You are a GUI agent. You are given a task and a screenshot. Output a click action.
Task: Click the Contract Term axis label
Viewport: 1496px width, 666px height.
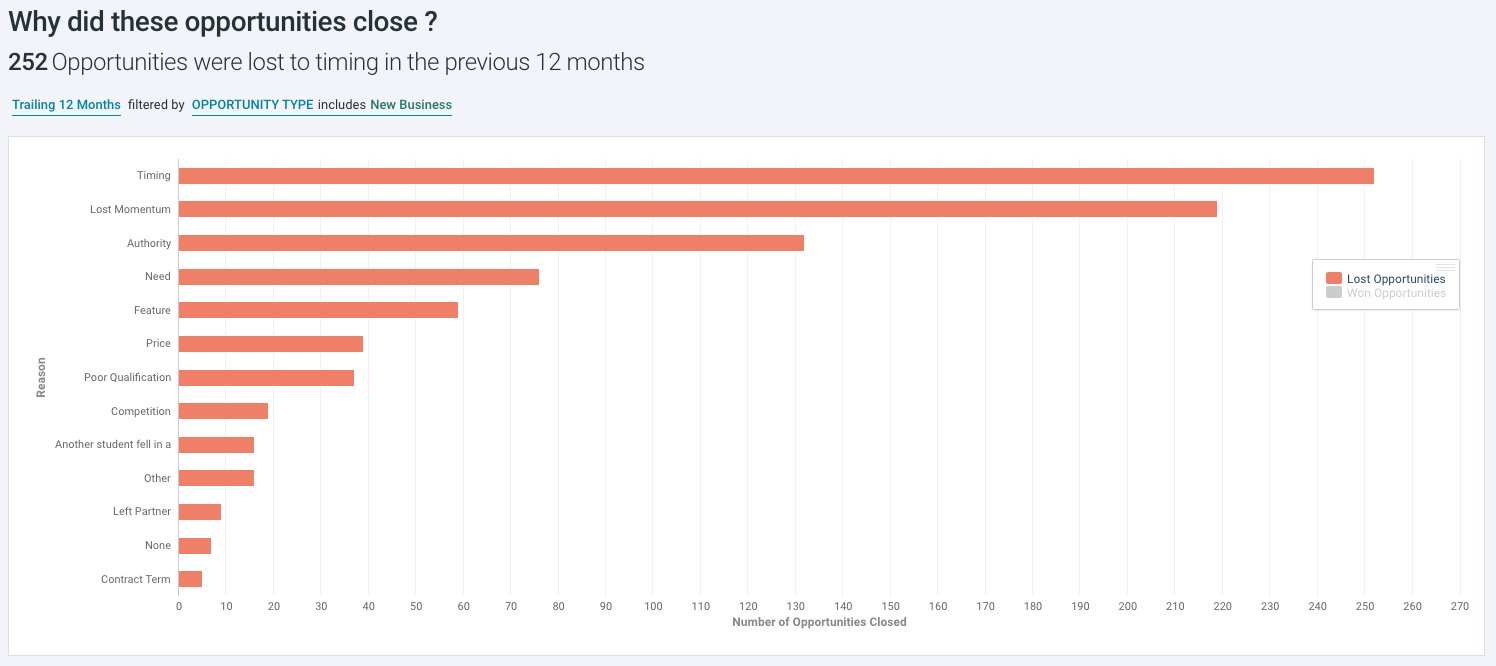(x=136, y=579)
